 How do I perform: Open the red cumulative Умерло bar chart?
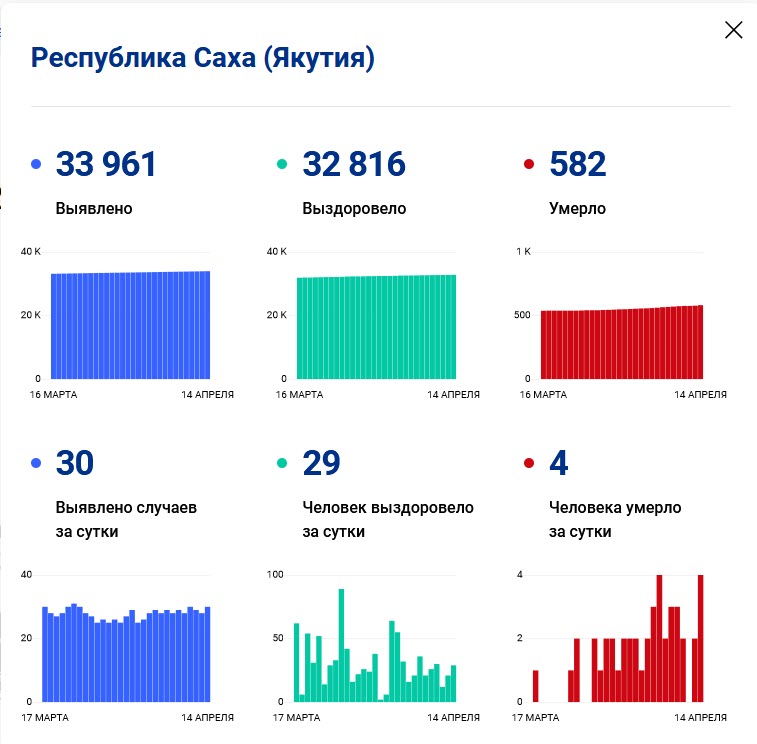[x=622, y=343]
